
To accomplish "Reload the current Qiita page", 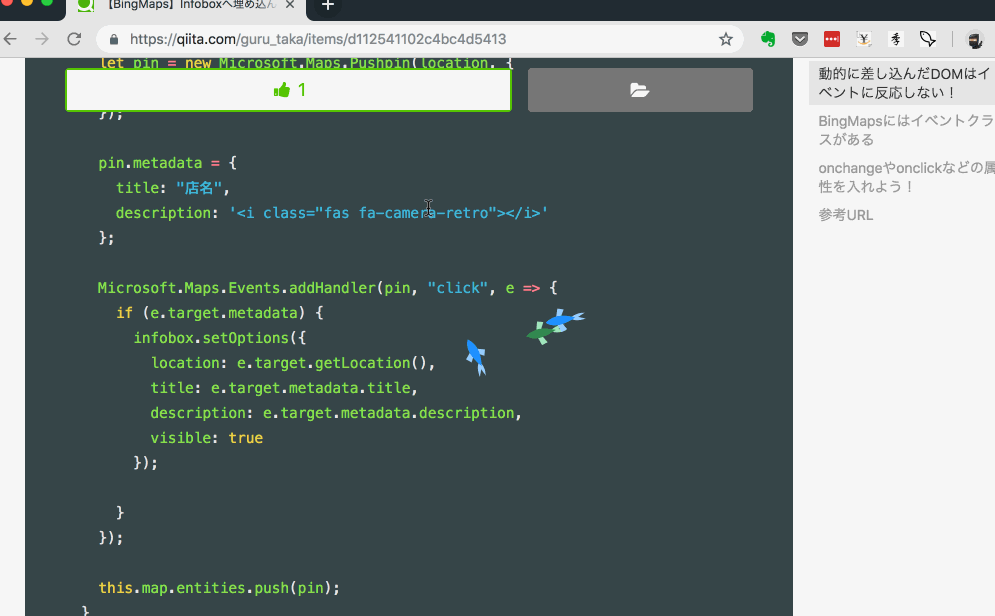I will click(x=74, y=38).
